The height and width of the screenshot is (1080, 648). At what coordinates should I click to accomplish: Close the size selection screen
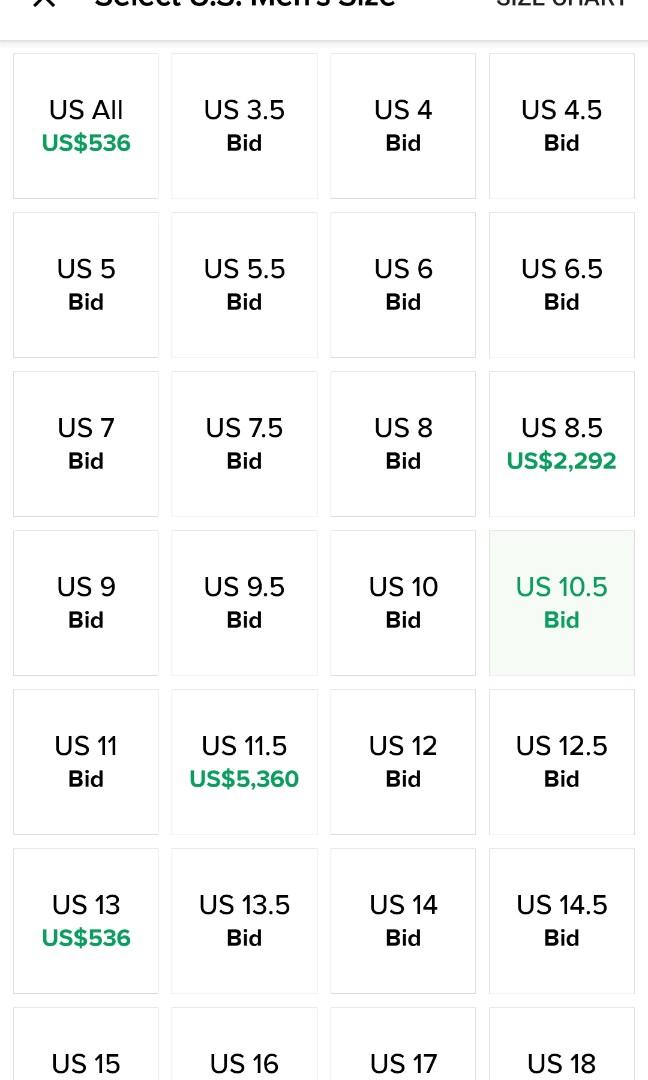[x=44, y=4]
